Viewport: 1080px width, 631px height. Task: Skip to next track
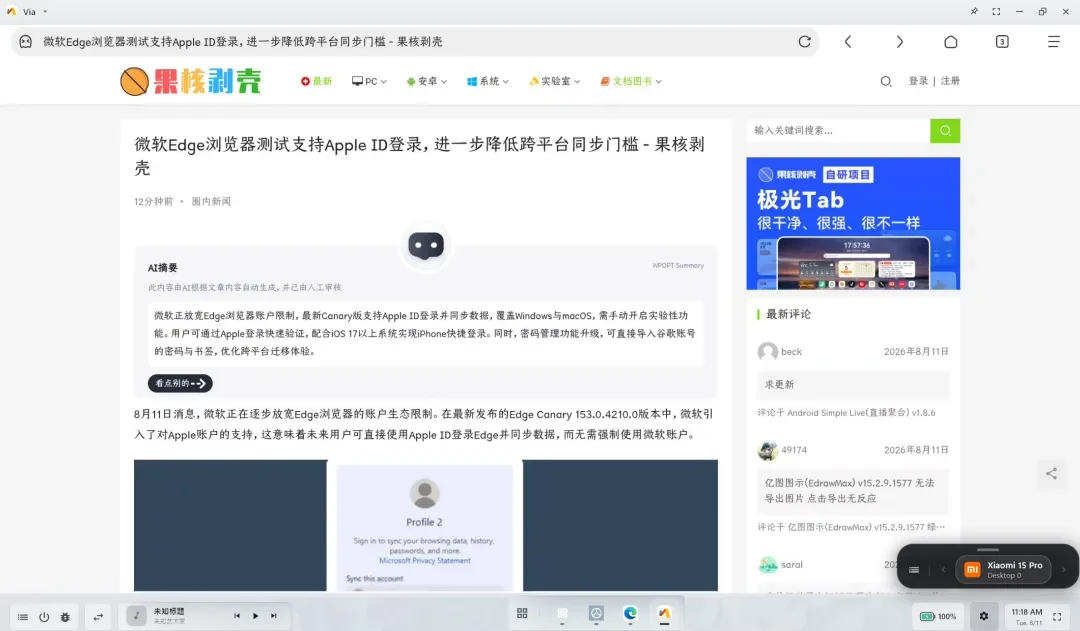click(273, 616)
